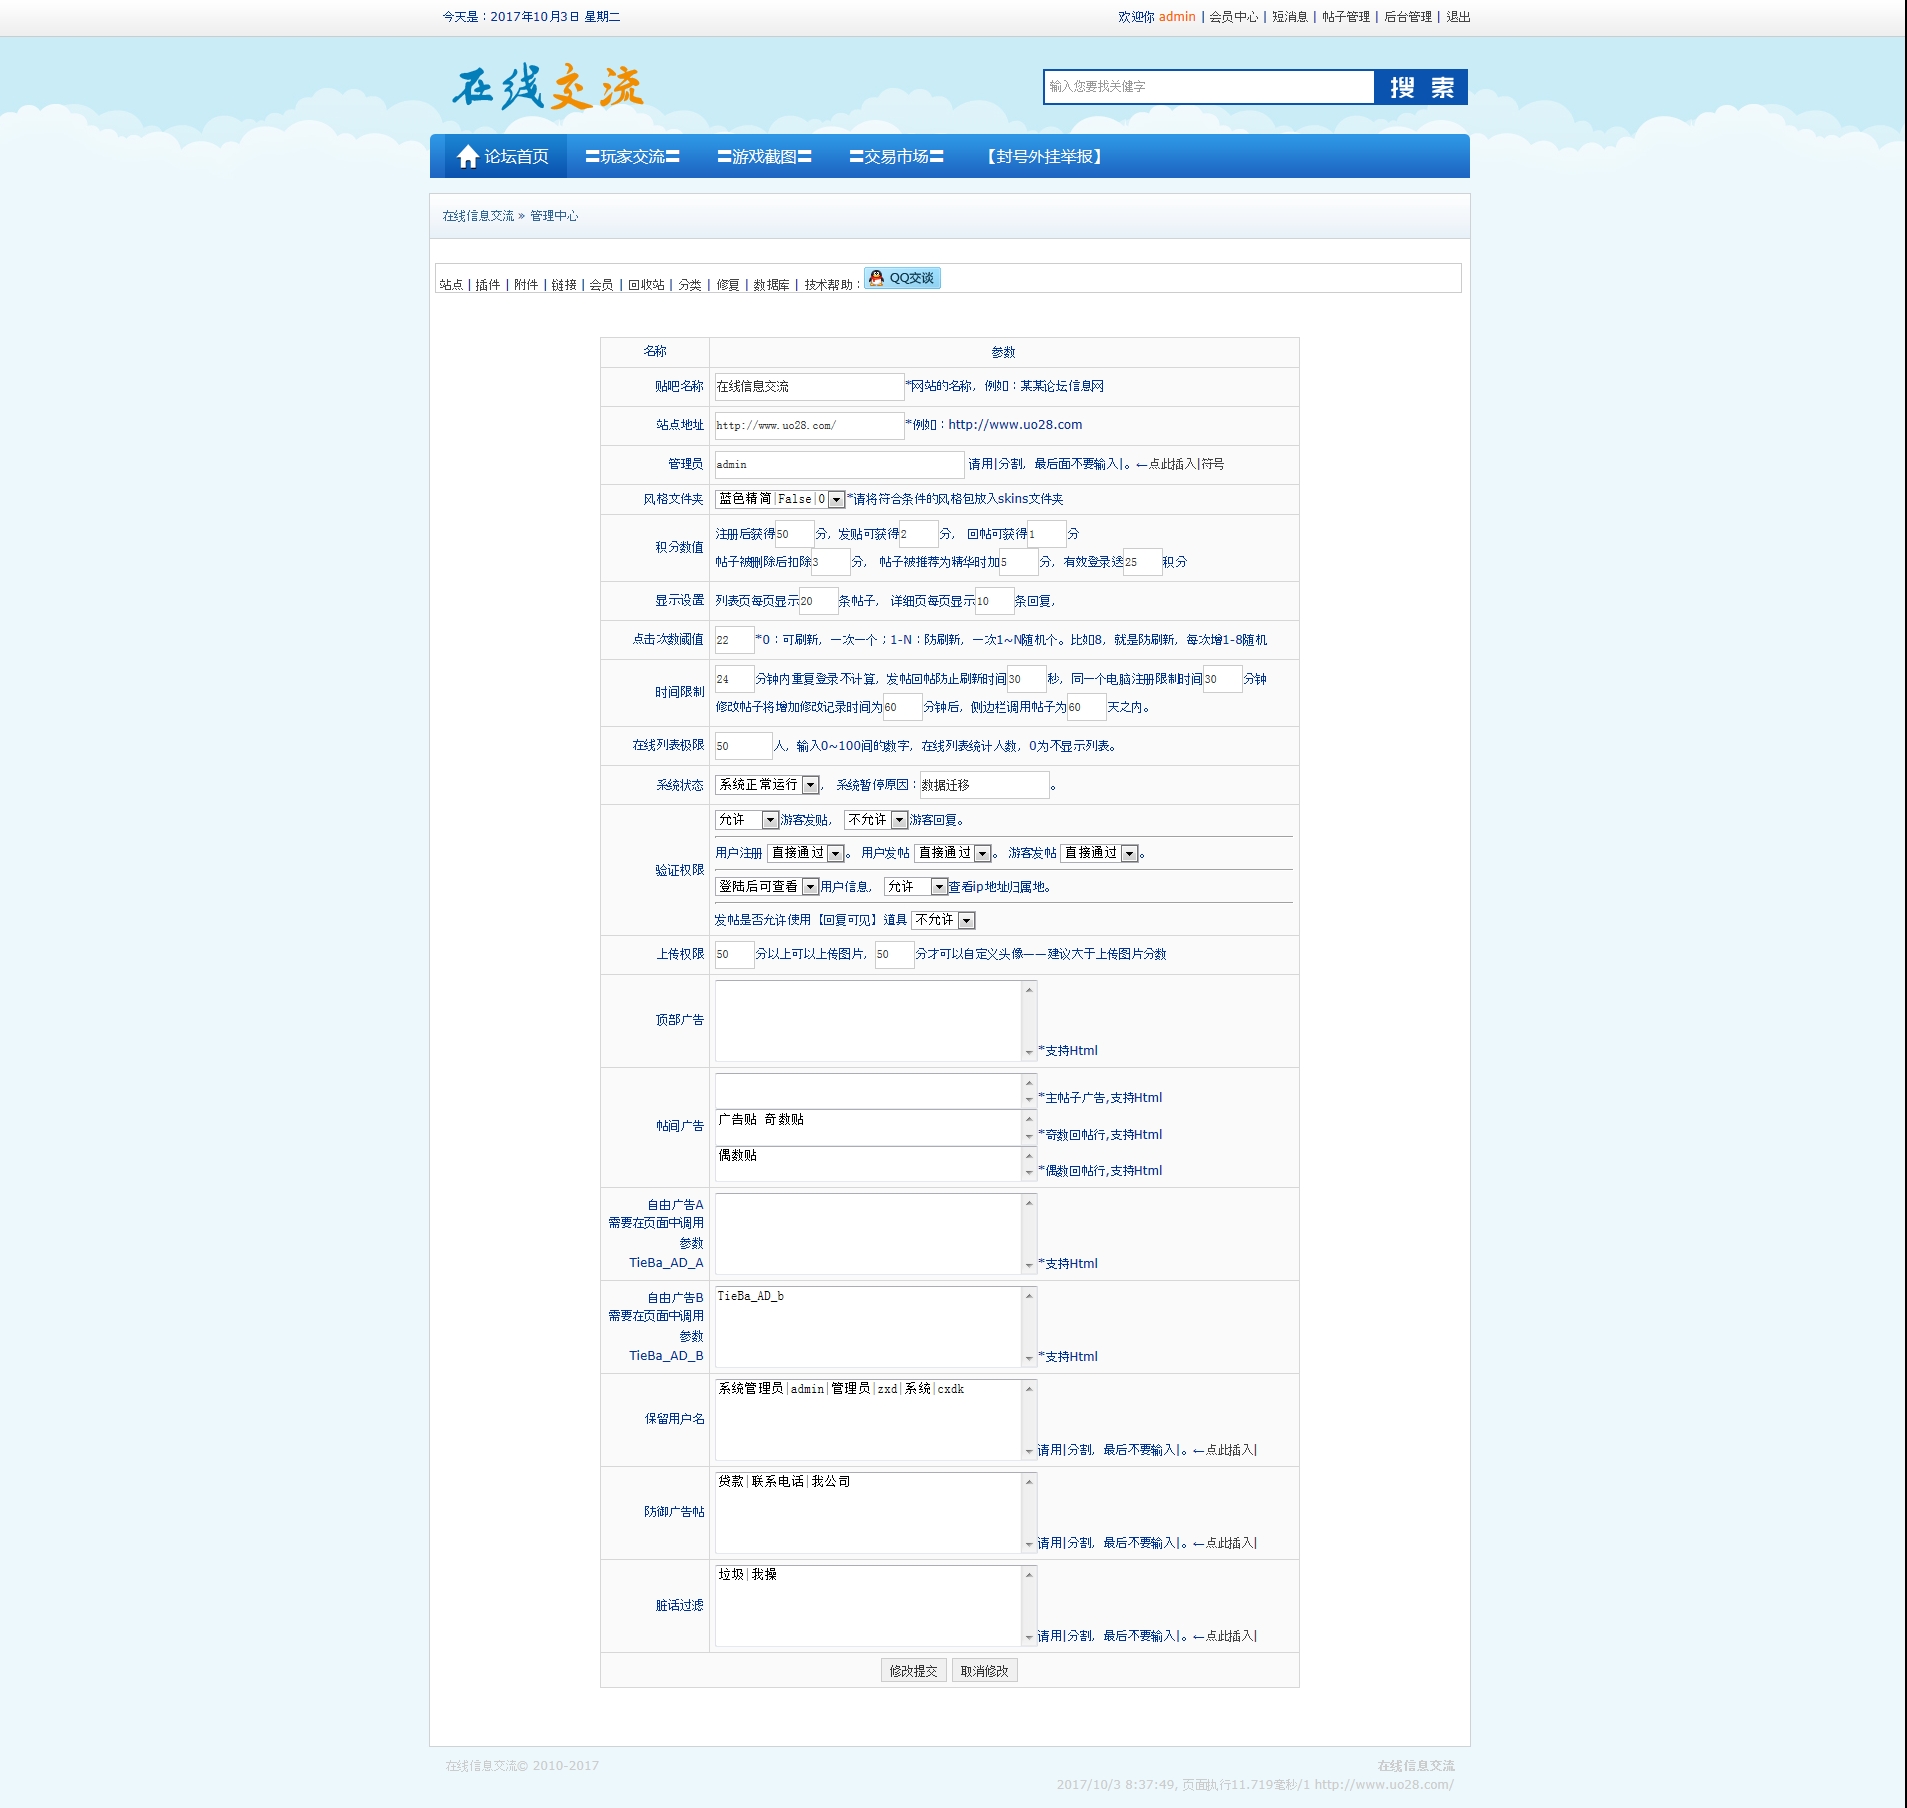This screenshot has width=1907, height=1808.
Task: Open the 游客回复 不允许 dropdown
Action: 876,820
